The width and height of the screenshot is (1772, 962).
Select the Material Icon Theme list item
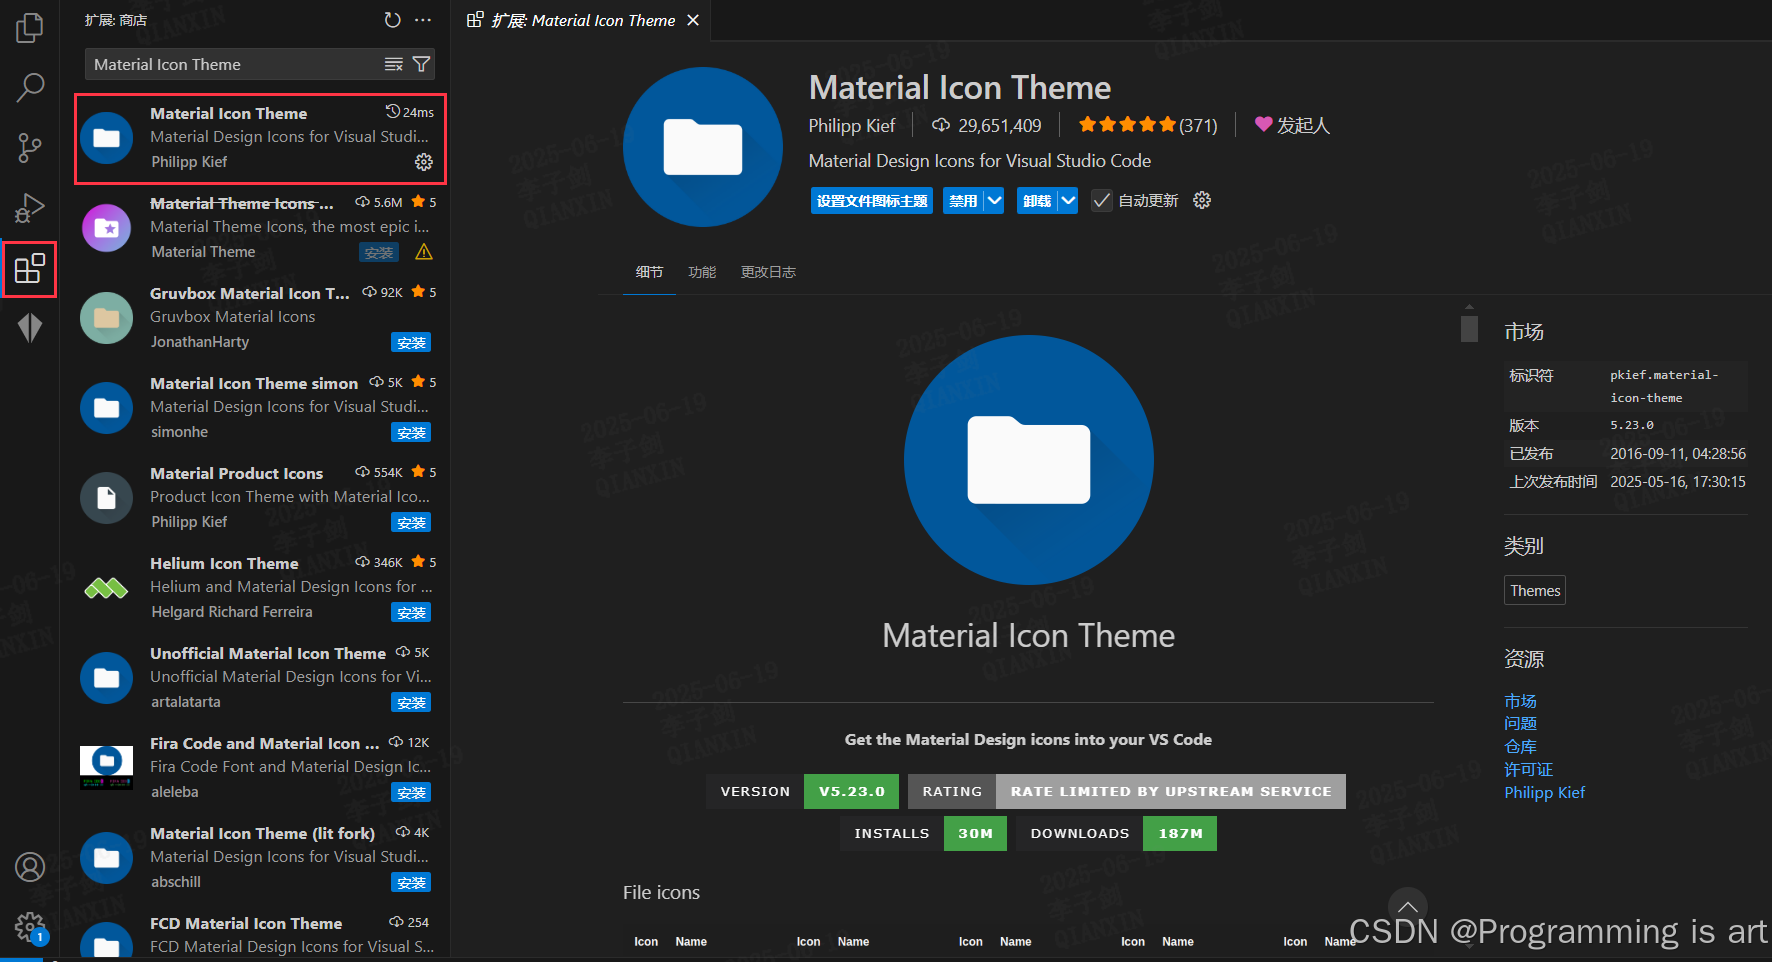[x=260, y=139]
